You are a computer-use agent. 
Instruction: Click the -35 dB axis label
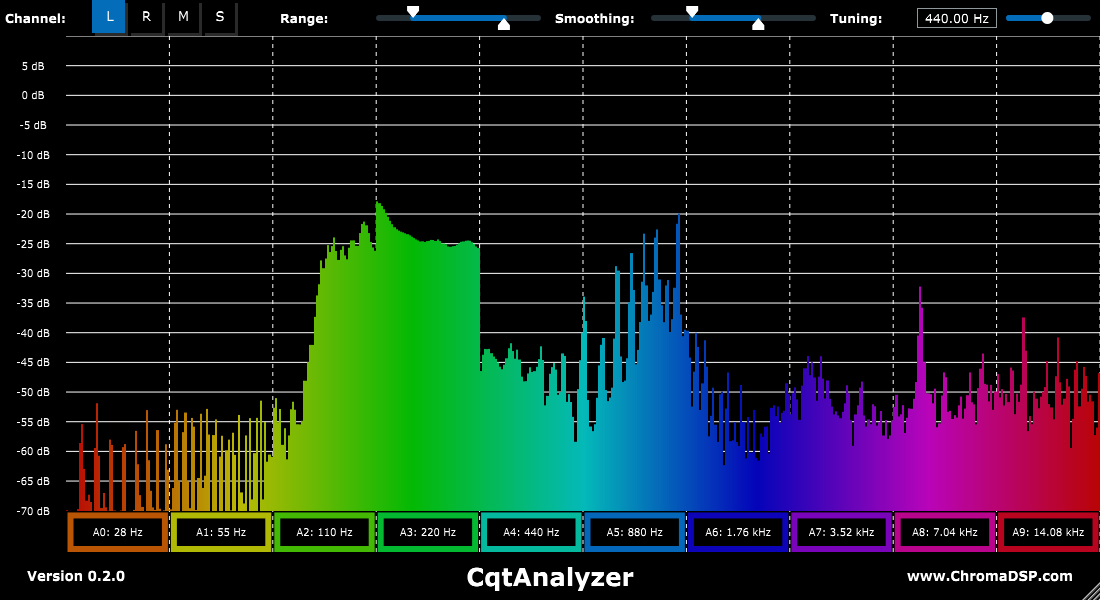point(33,303)
